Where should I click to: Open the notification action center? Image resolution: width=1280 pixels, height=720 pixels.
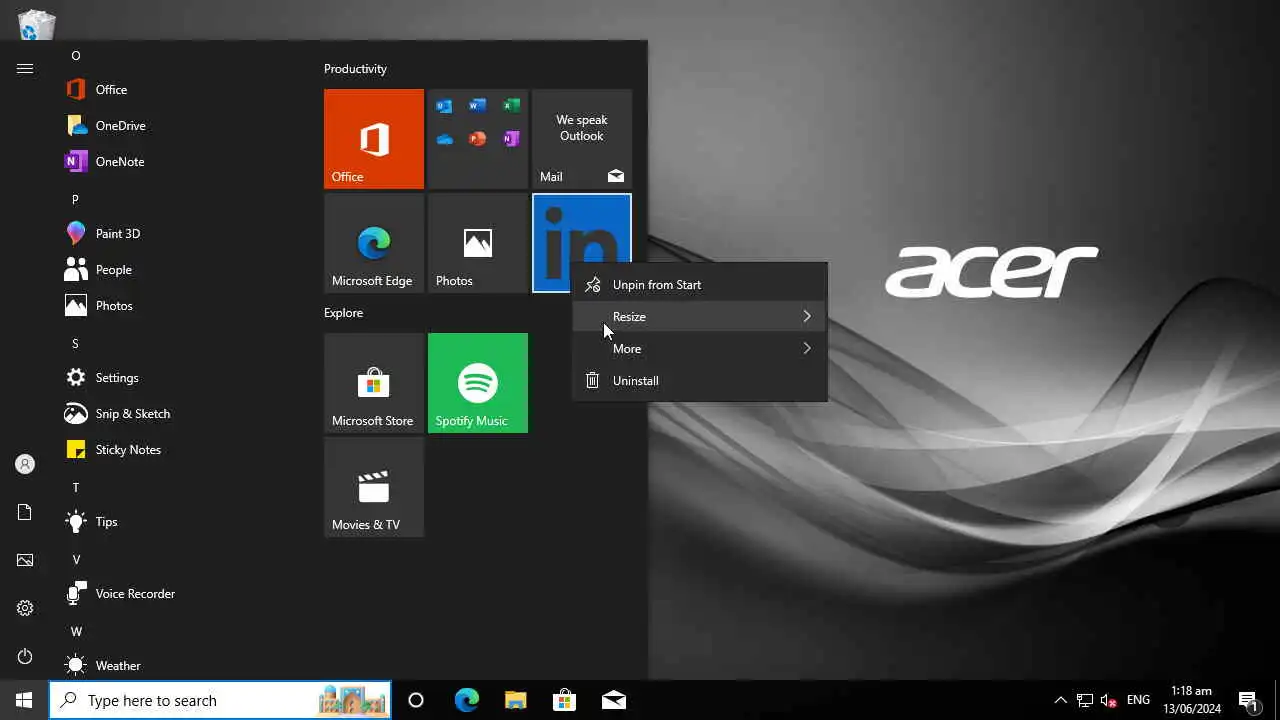tap(1248, 700)
